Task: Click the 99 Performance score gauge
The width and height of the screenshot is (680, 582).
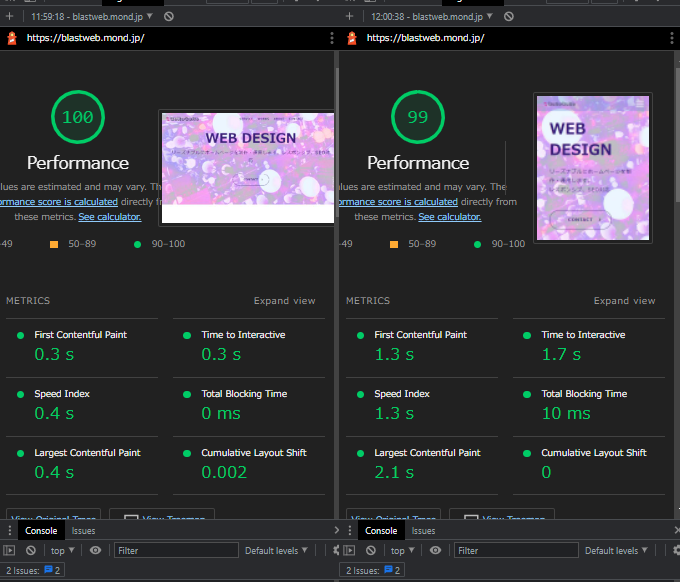Action: point(418,117)
